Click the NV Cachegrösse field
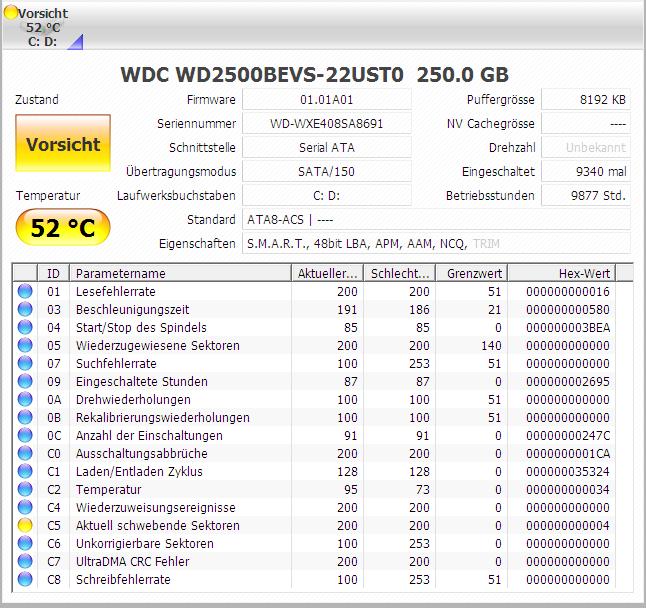 pos(586,123)
